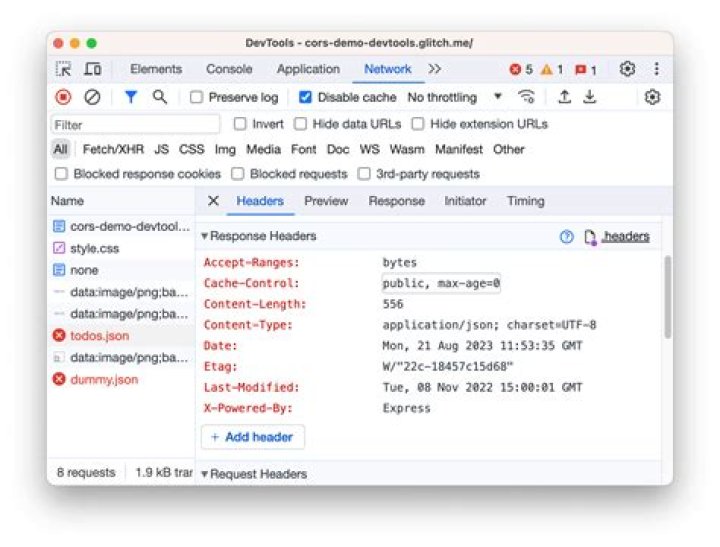Click dummy.json red error icon
720x547 pixels.
59,379
